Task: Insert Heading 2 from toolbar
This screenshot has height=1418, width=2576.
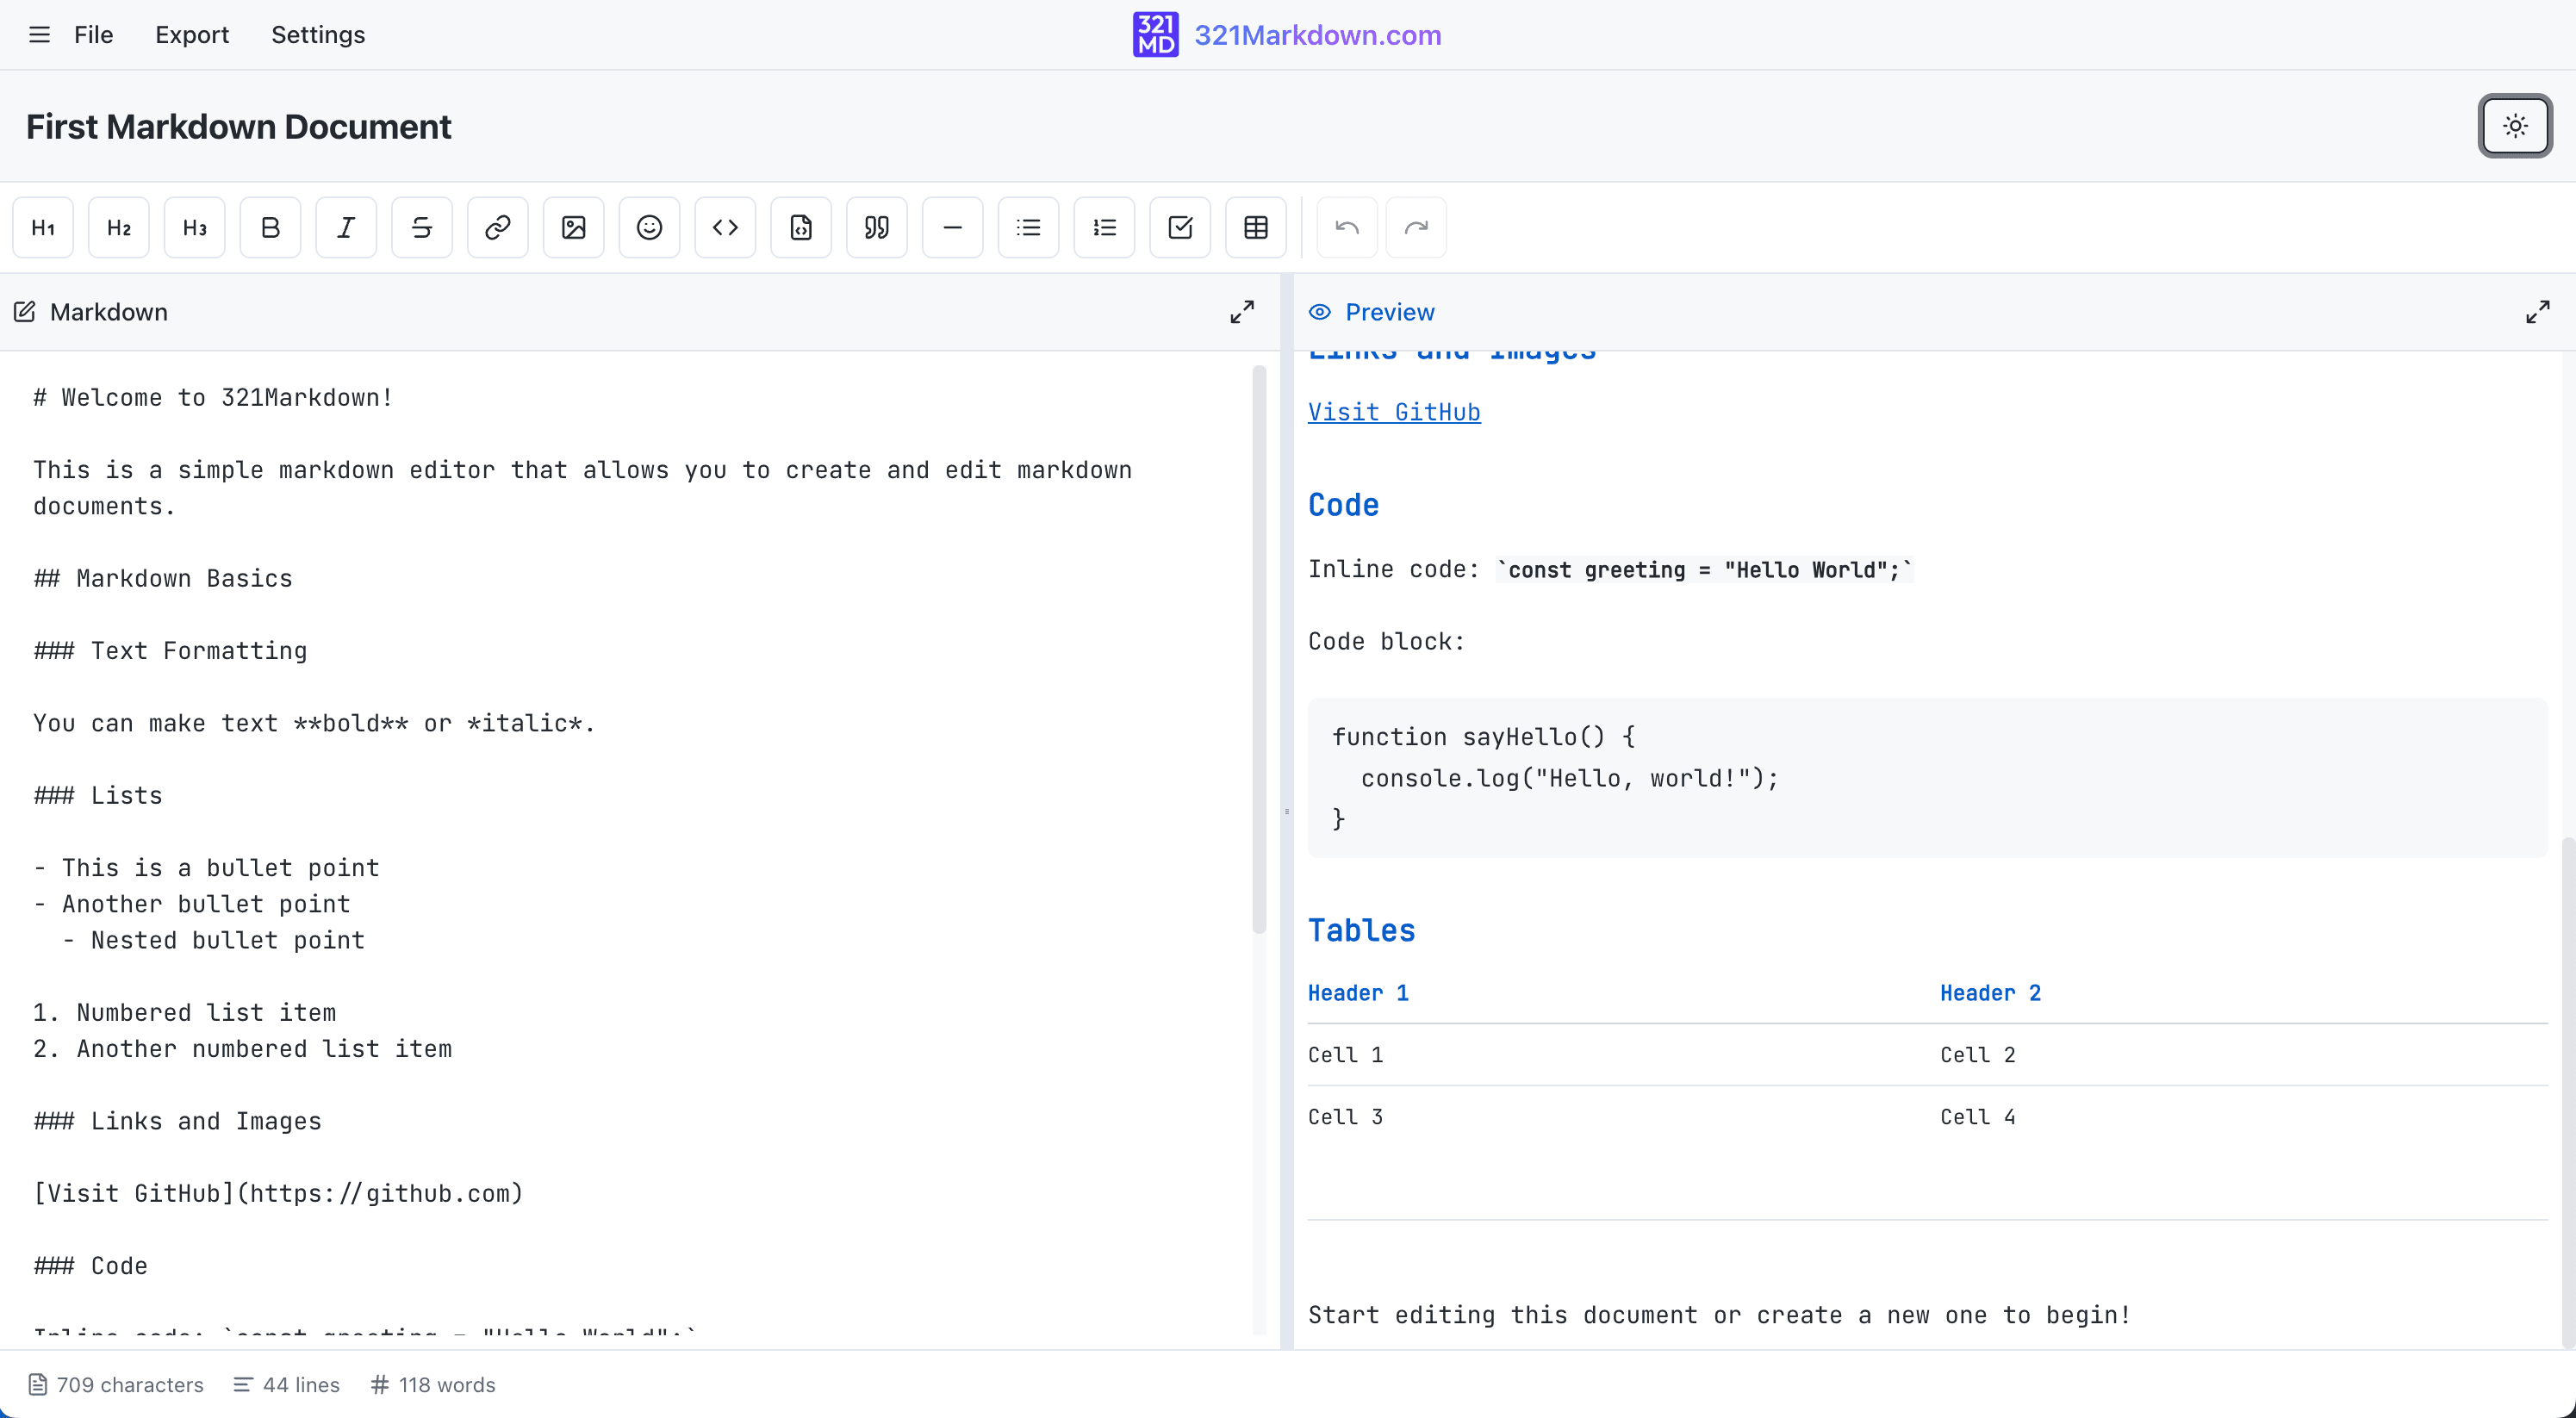Action: [x=119, y=228]
